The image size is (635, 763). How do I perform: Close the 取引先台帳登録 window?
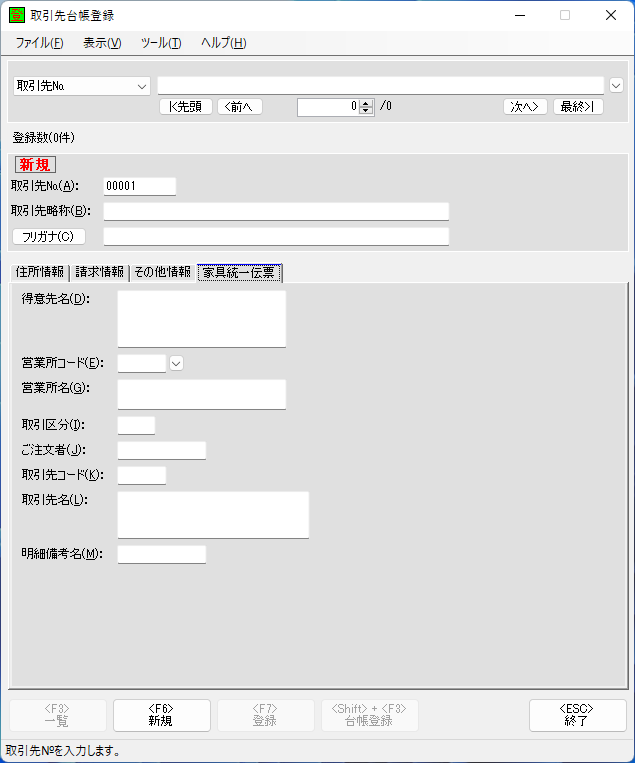point(611,16)
